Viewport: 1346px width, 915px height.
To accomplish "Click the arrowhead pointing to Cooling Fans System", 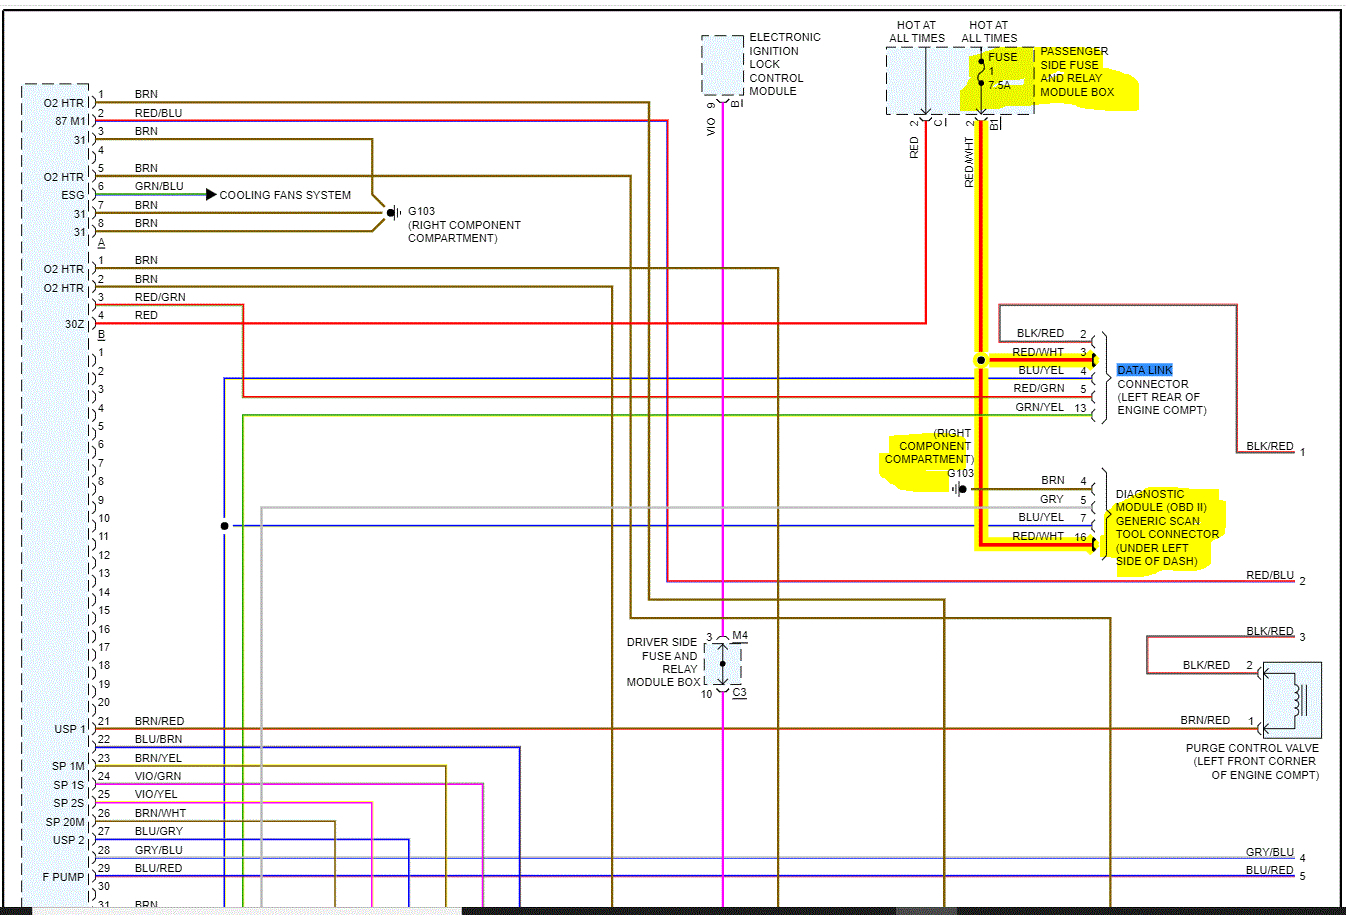I will coord(211,194).
